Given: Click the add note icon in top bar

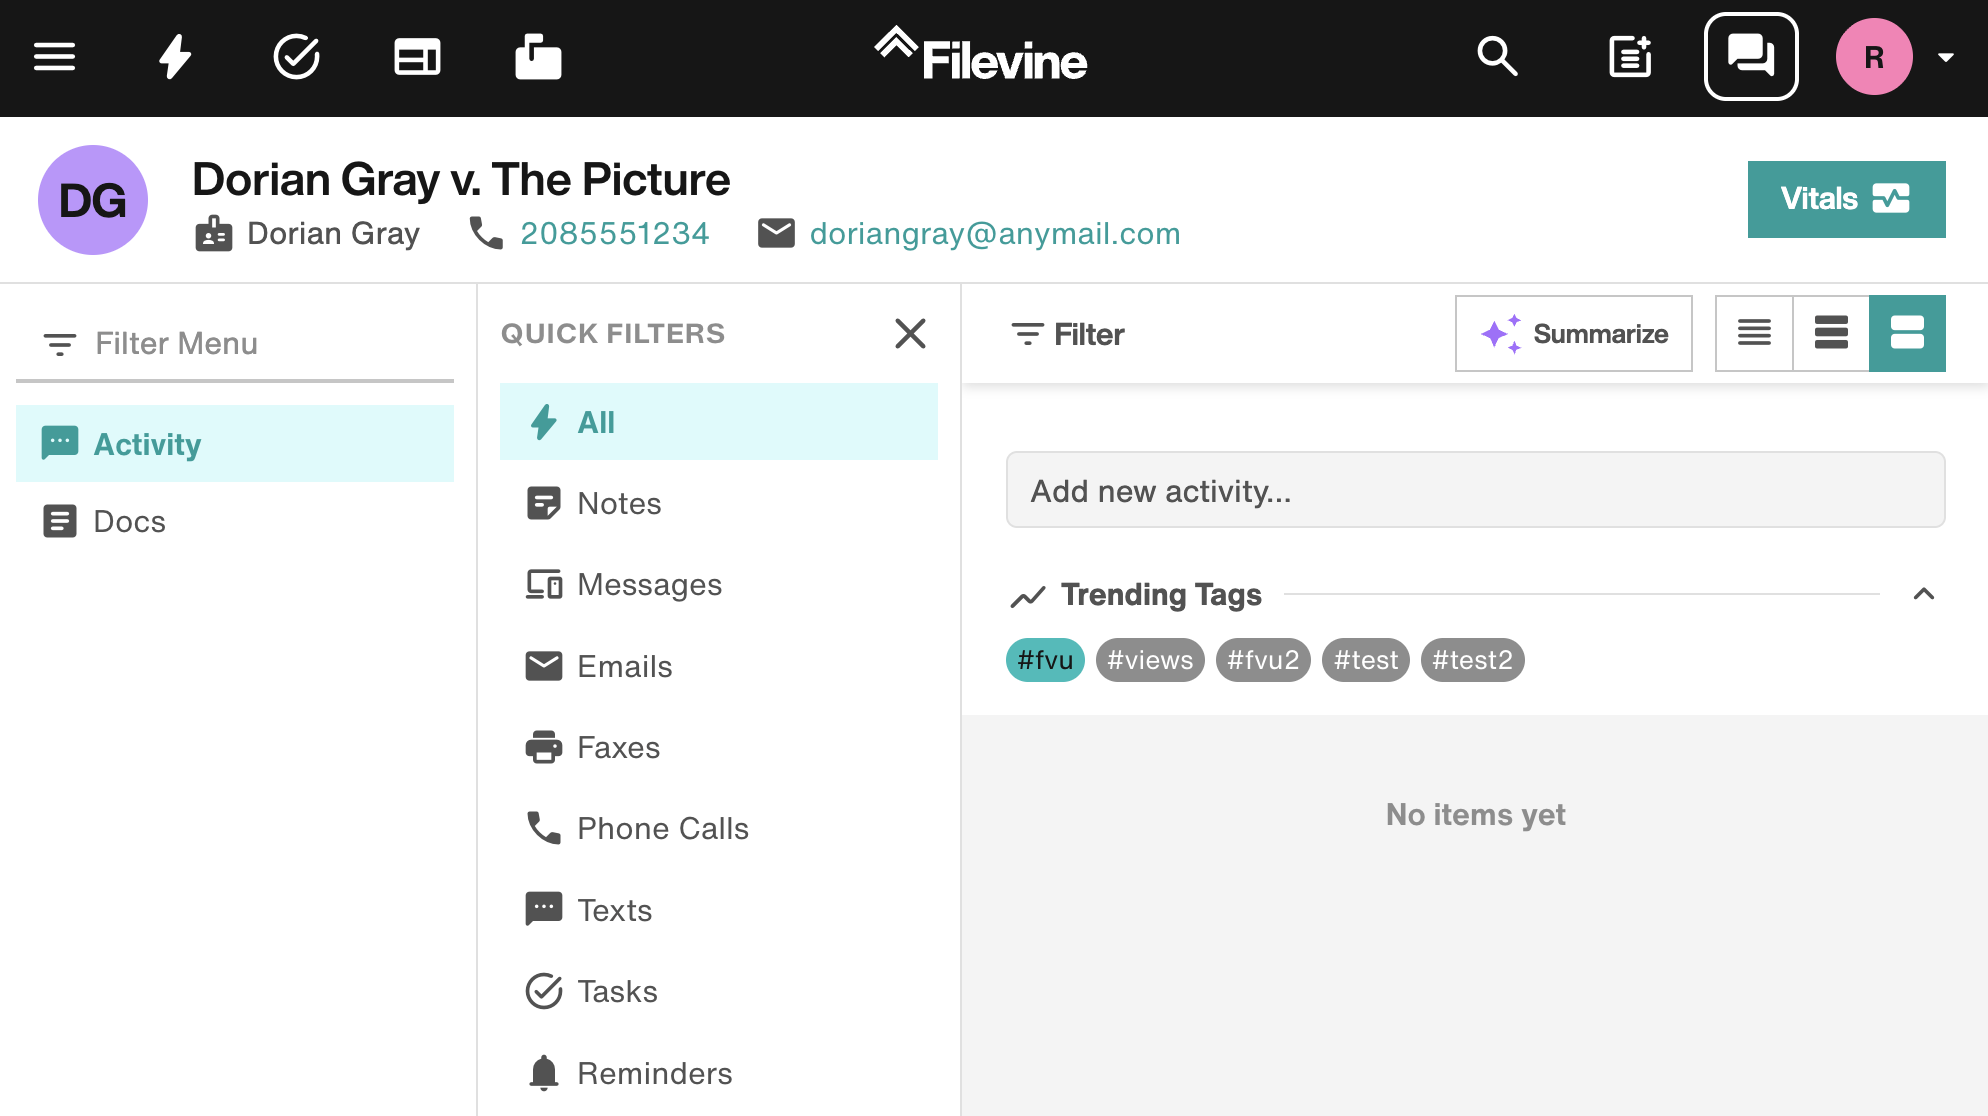Looking at the screenshot, I should (1630, 57).
